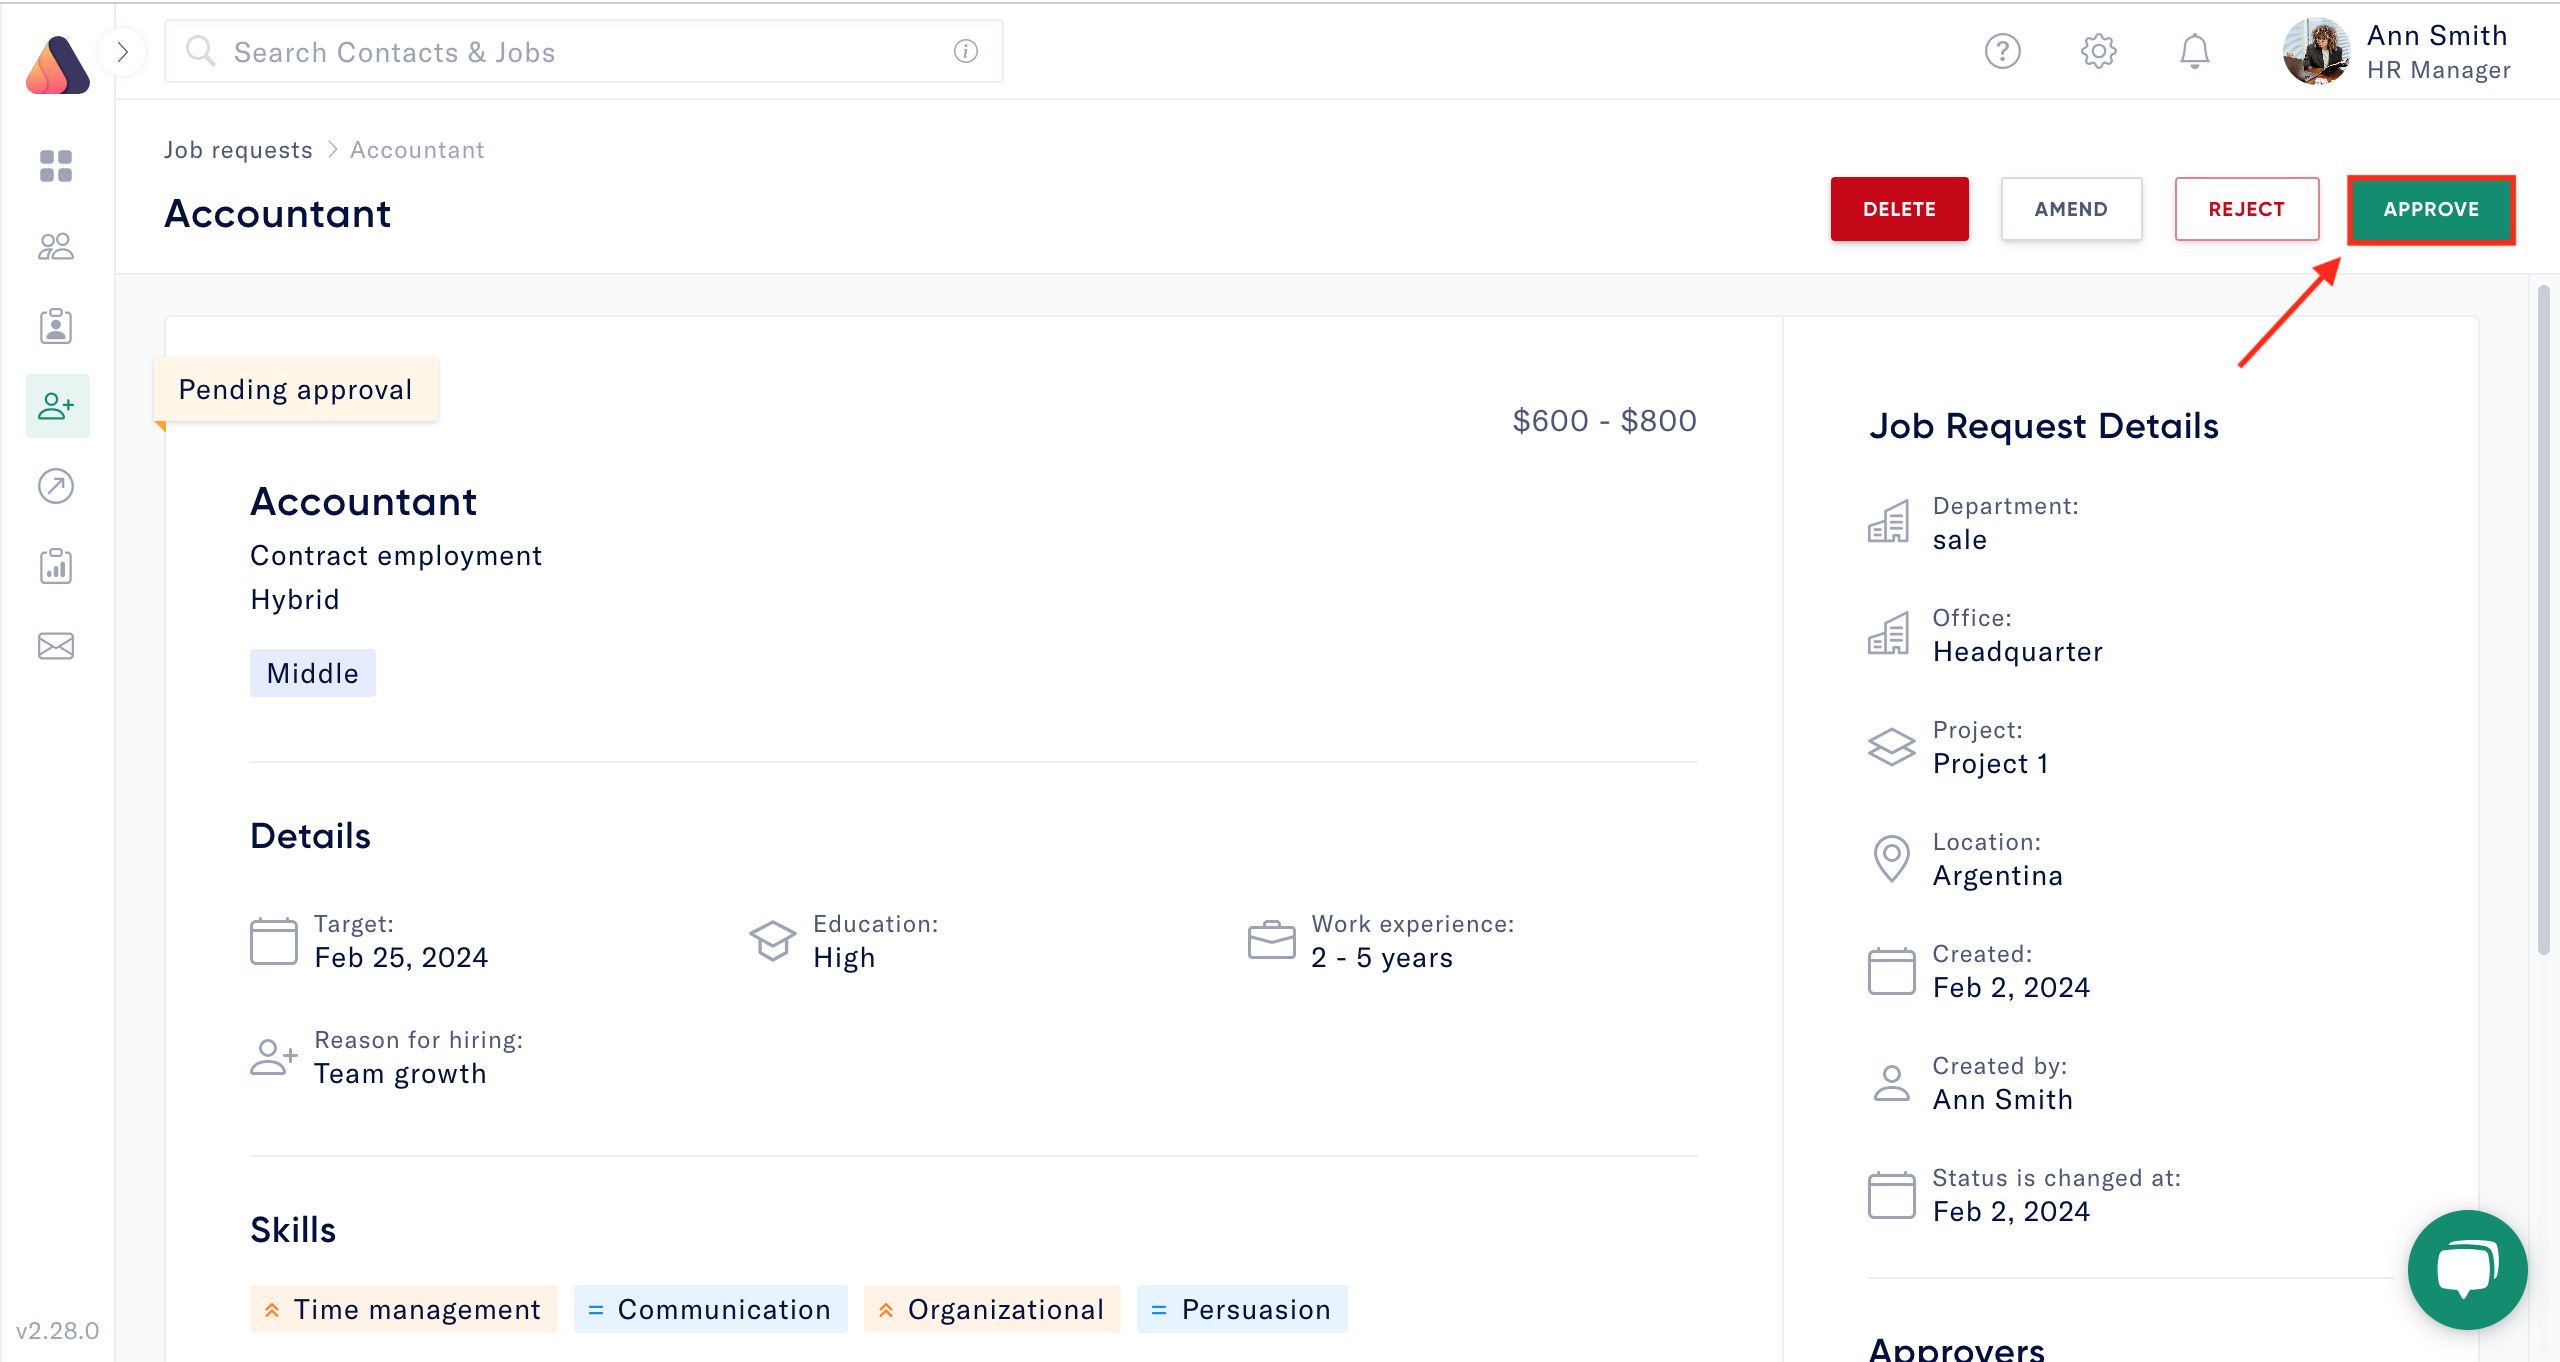Click the Job requests breadcrumb link

point(239,149)
